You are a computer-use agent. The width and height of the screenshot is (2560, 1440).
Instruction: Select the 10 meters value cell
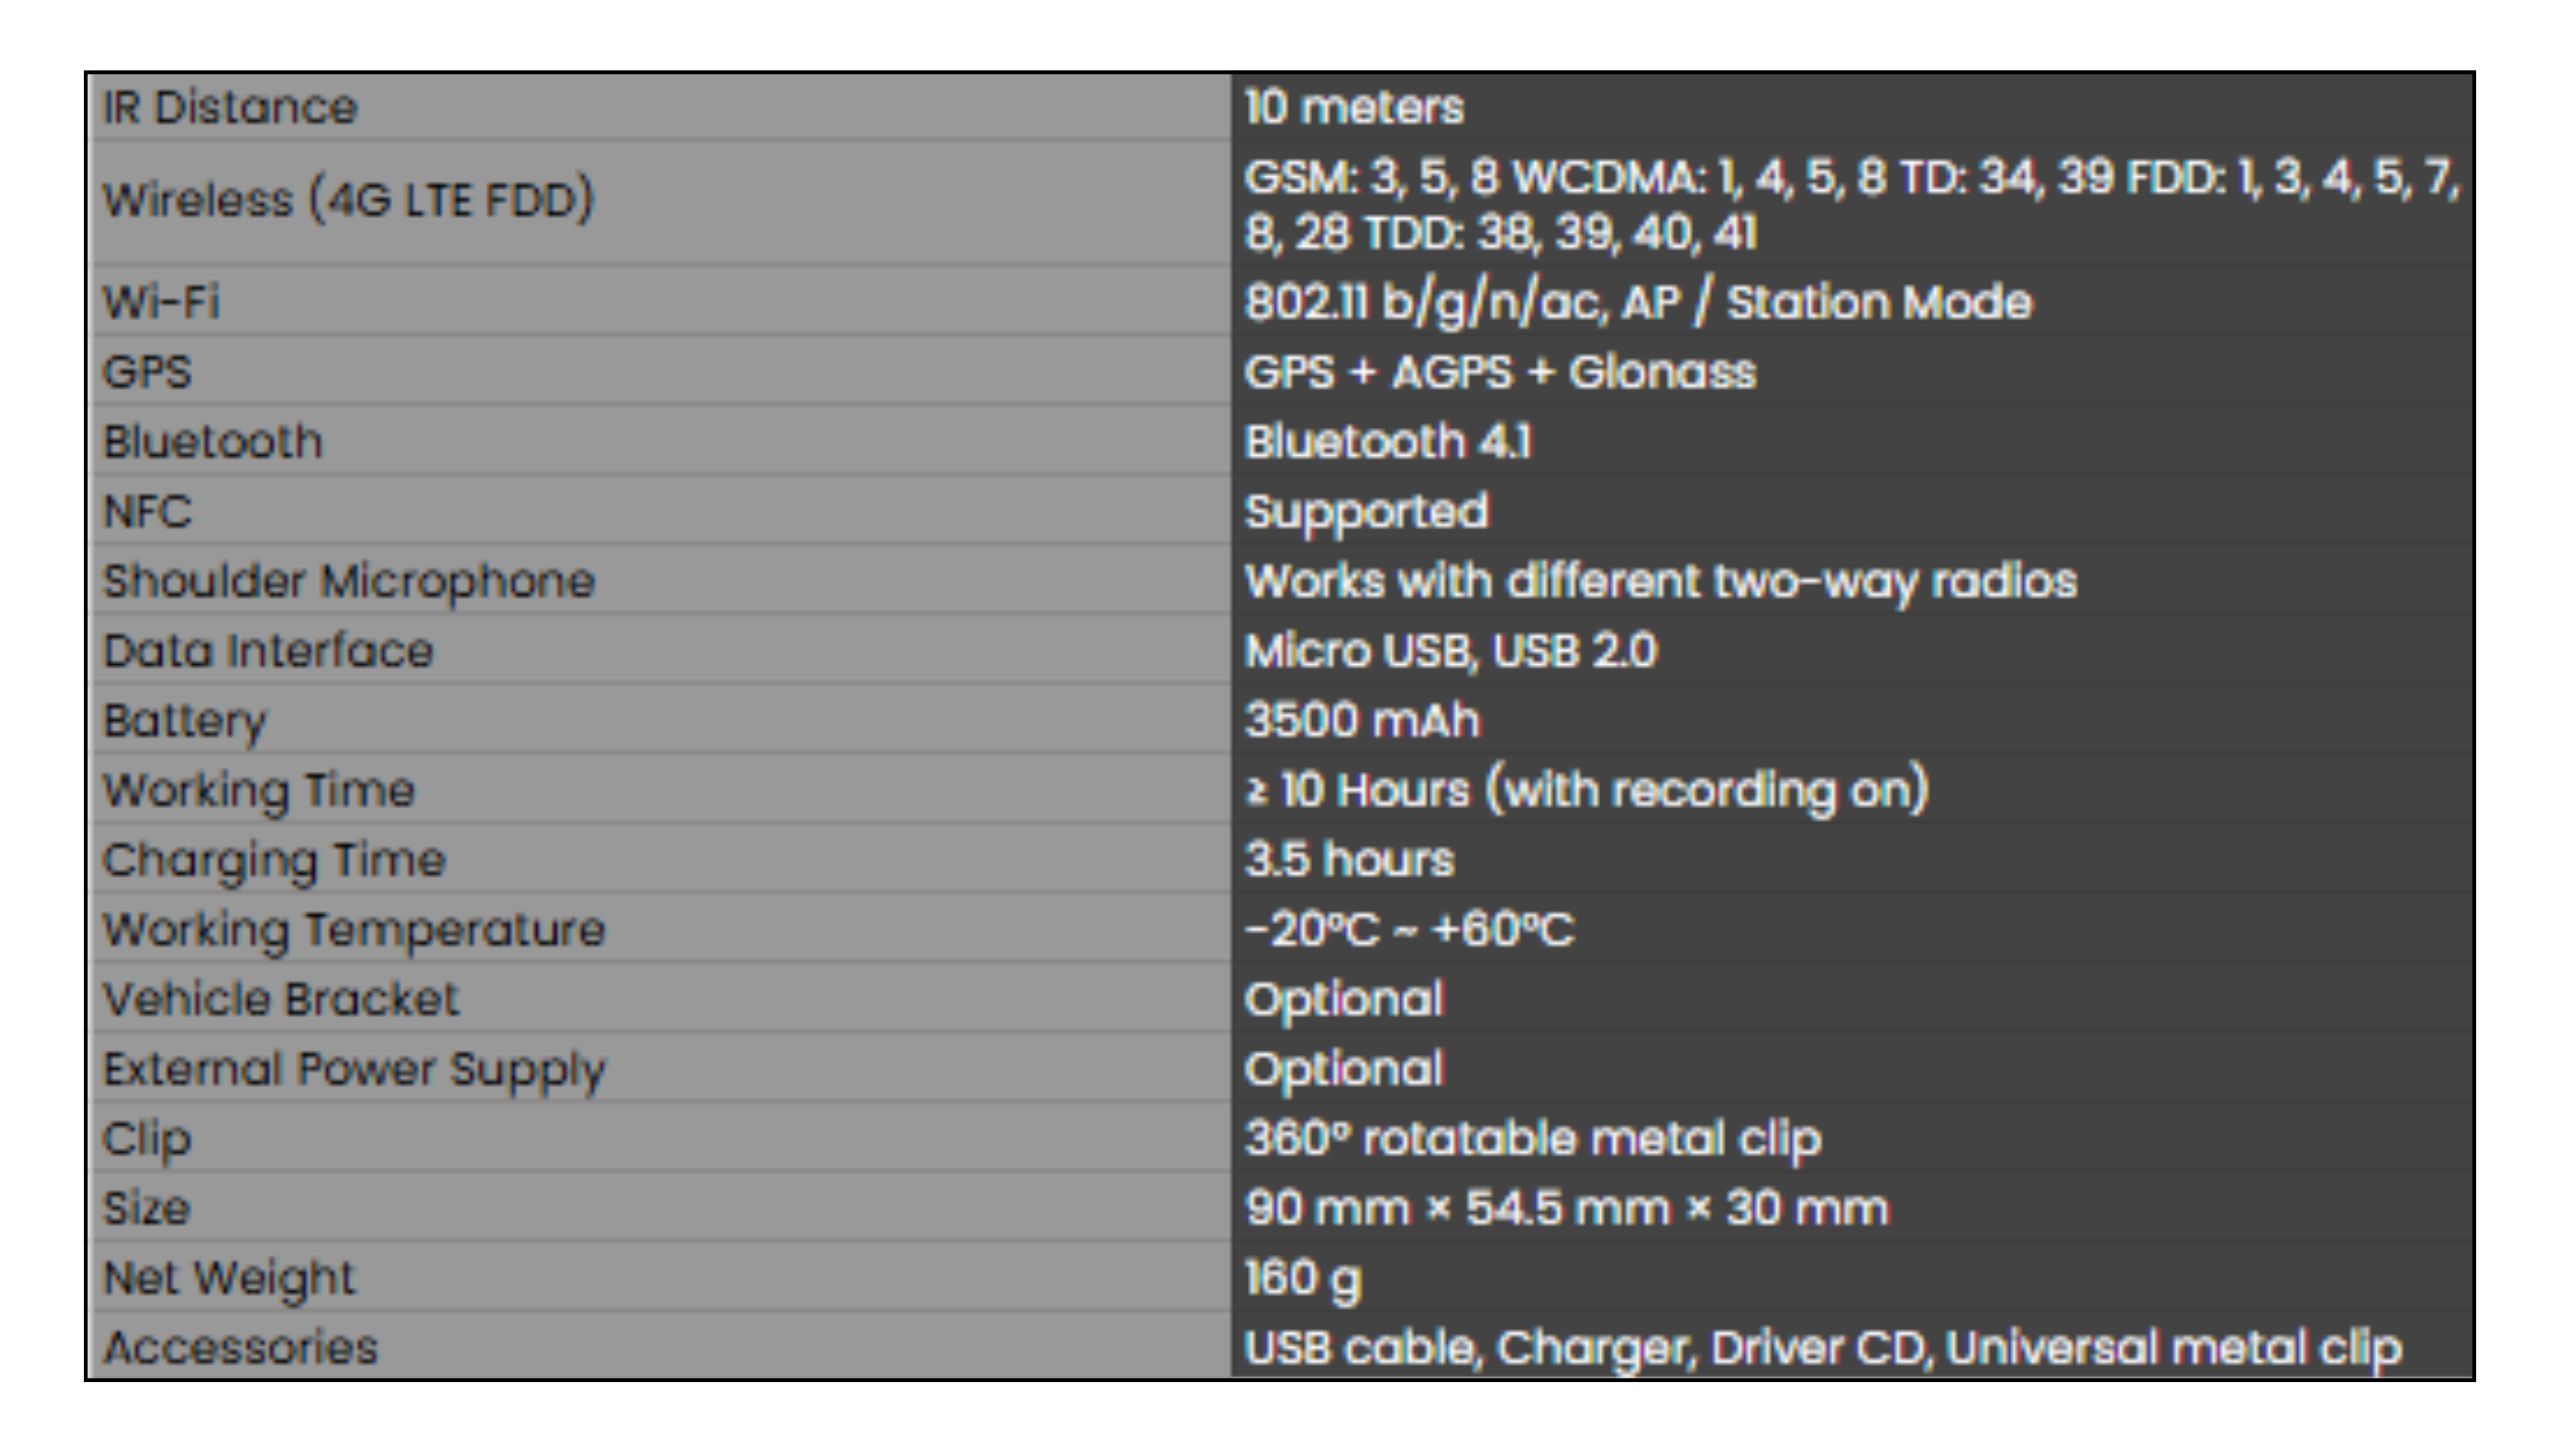[x=1354, y=107]
